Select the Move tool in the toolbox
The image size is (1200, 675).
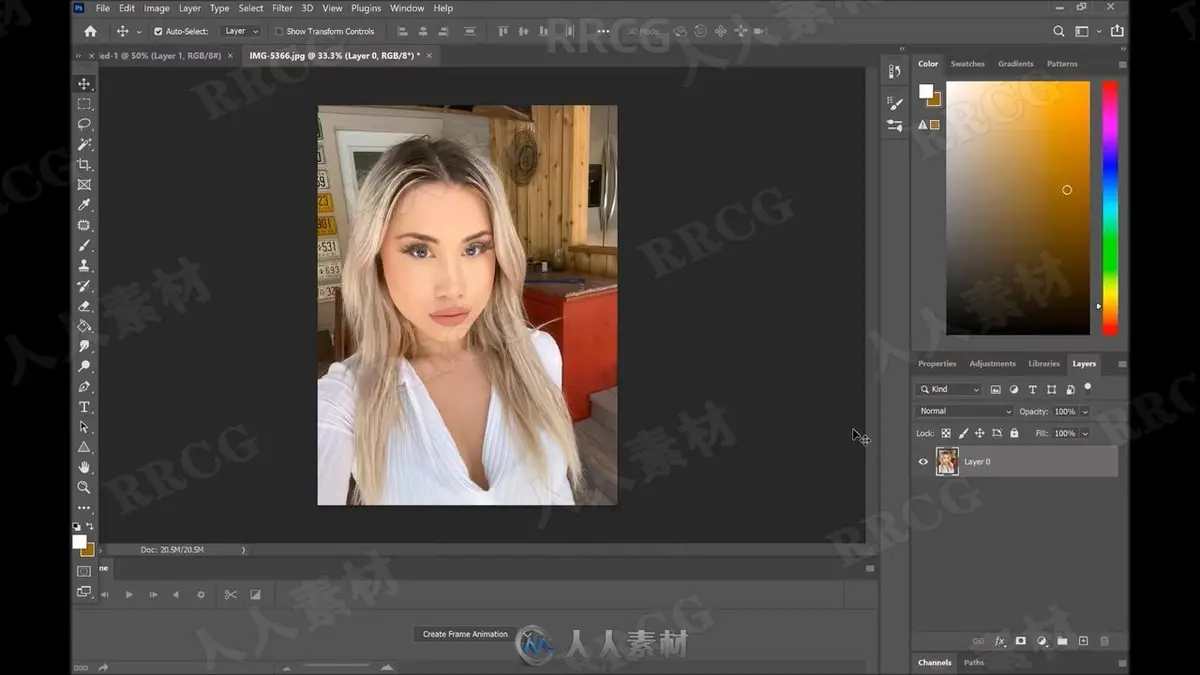tap(84, 84)
